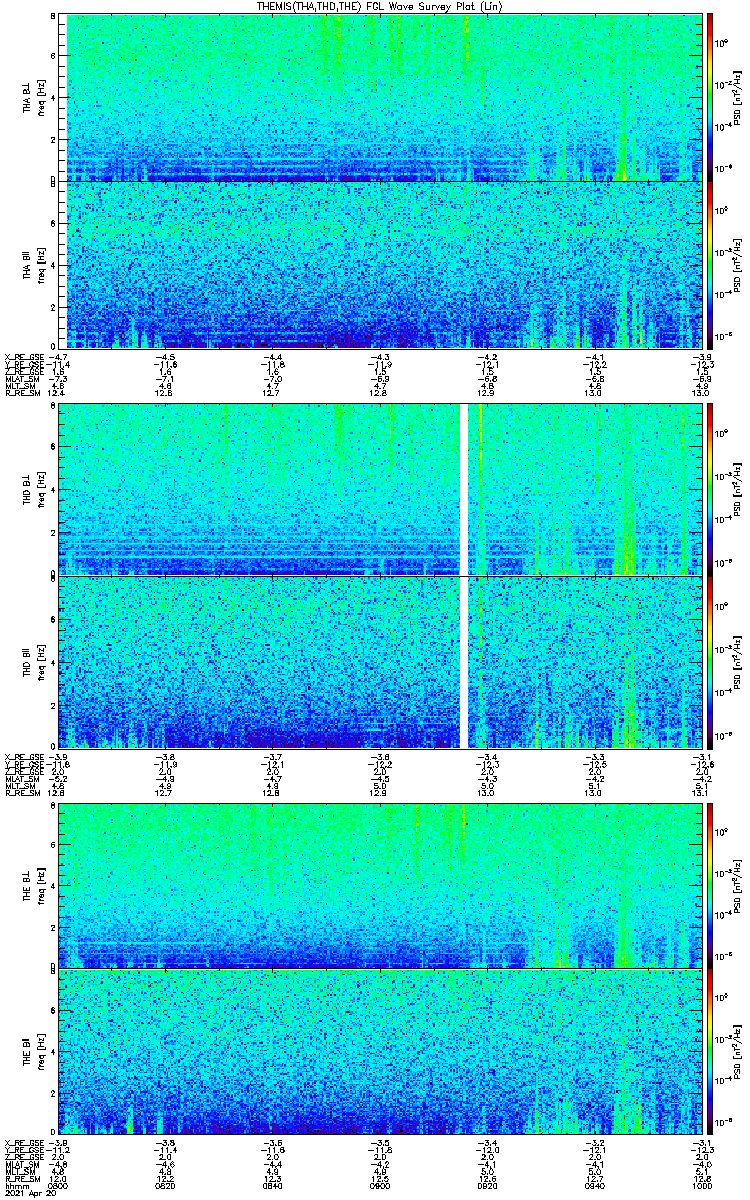Click the THE B-perpendicular PSD color bar
The image size is (750, 1200).
tap(711, 885)
